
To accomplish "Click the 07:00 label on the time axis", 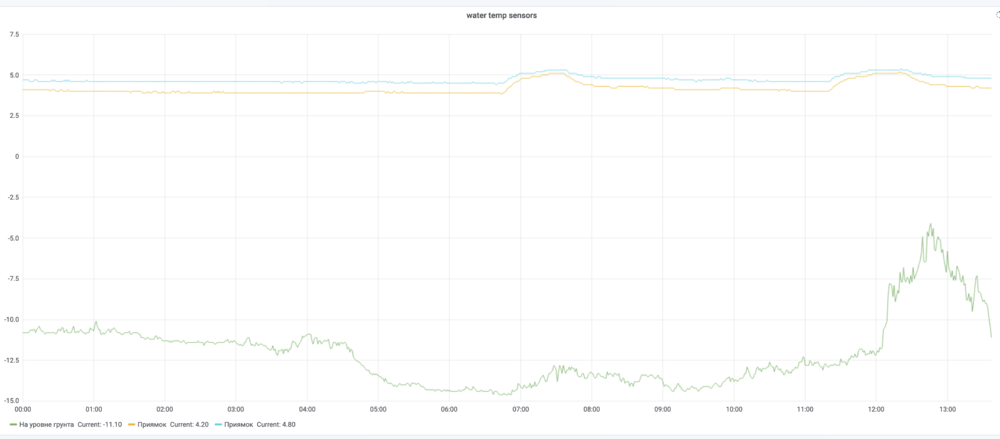I will (x=520, y=409).
